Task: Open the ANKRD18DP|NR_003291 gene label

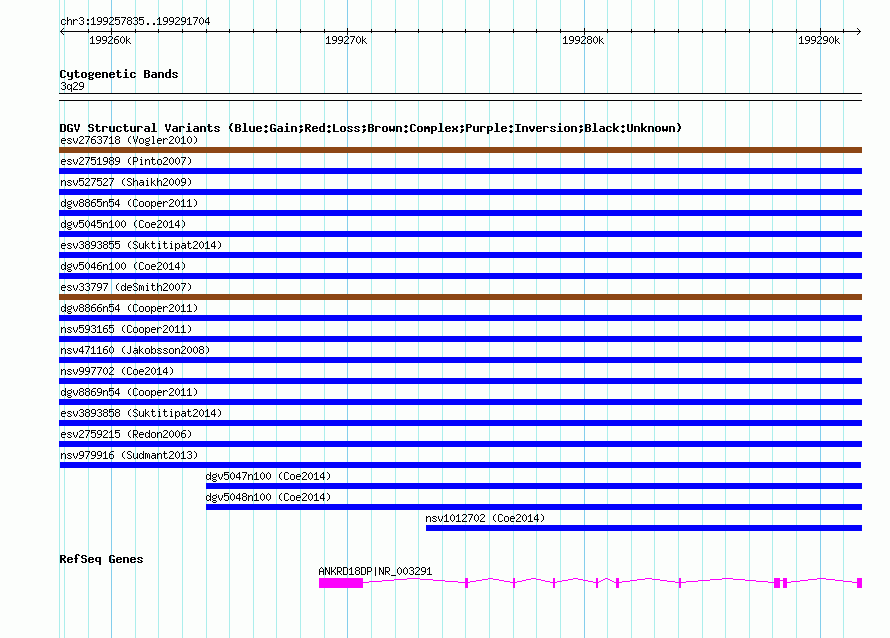Action: (375, 571)
